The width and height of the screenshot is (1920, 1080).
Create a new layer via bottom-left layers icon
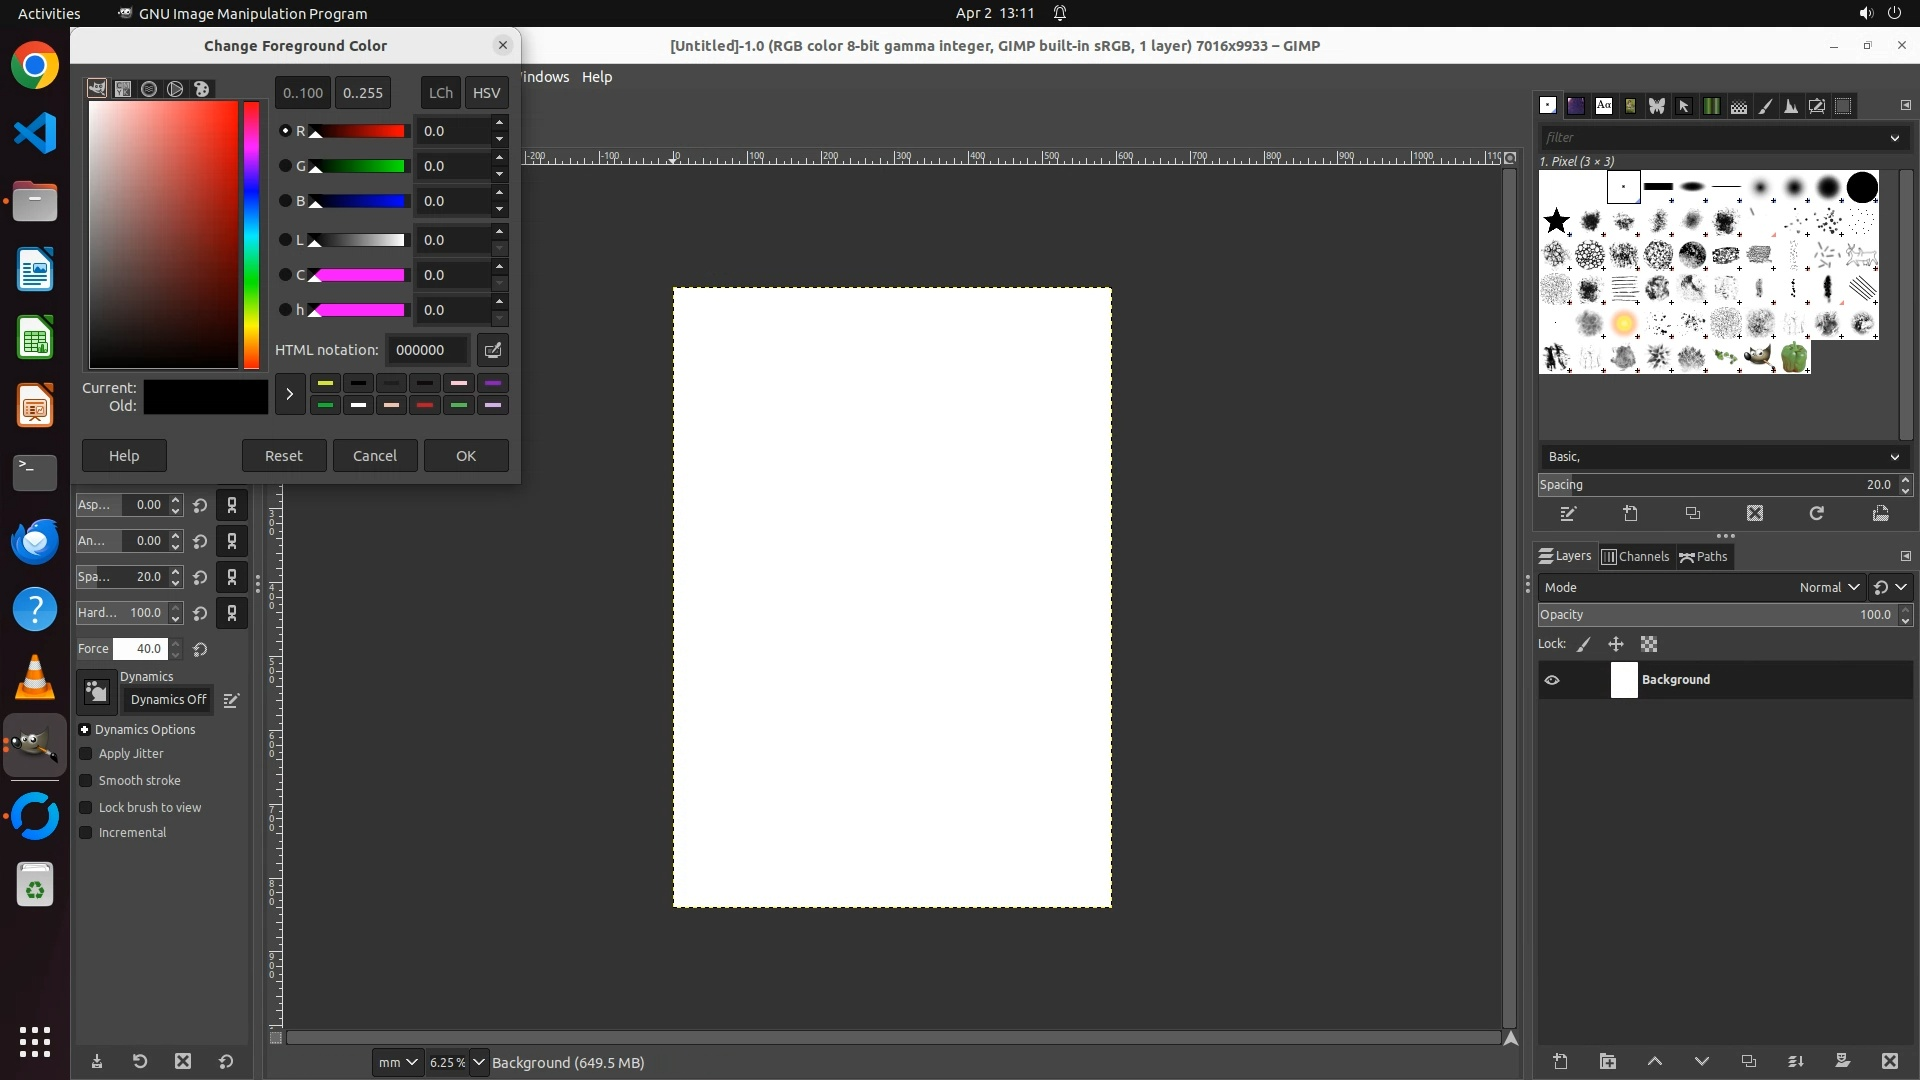[1560, 1061]
